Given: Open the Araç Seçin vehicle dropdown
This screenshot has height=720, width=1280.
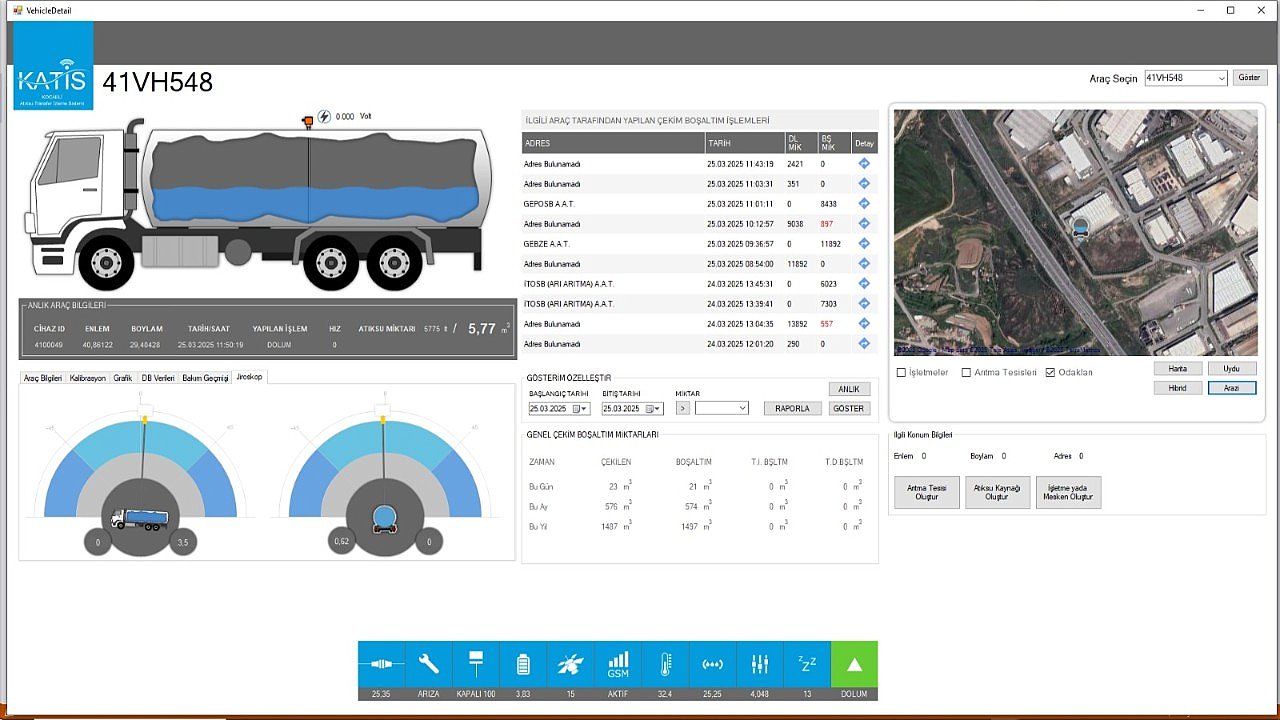Looking at the screenshot, I should [x=1185, y=78].
